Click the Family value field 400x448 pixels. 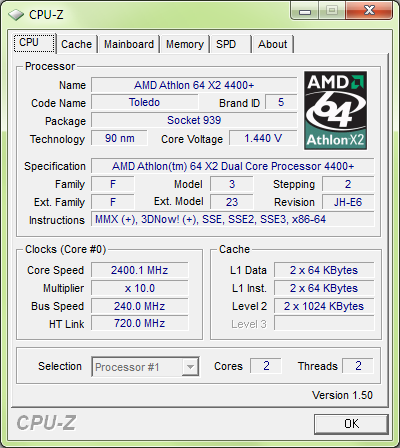click(113, 184)
